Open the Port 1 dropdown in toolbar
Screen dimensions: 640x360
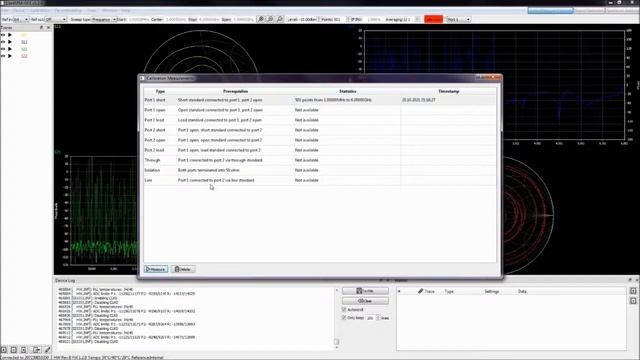coord(458,19)
